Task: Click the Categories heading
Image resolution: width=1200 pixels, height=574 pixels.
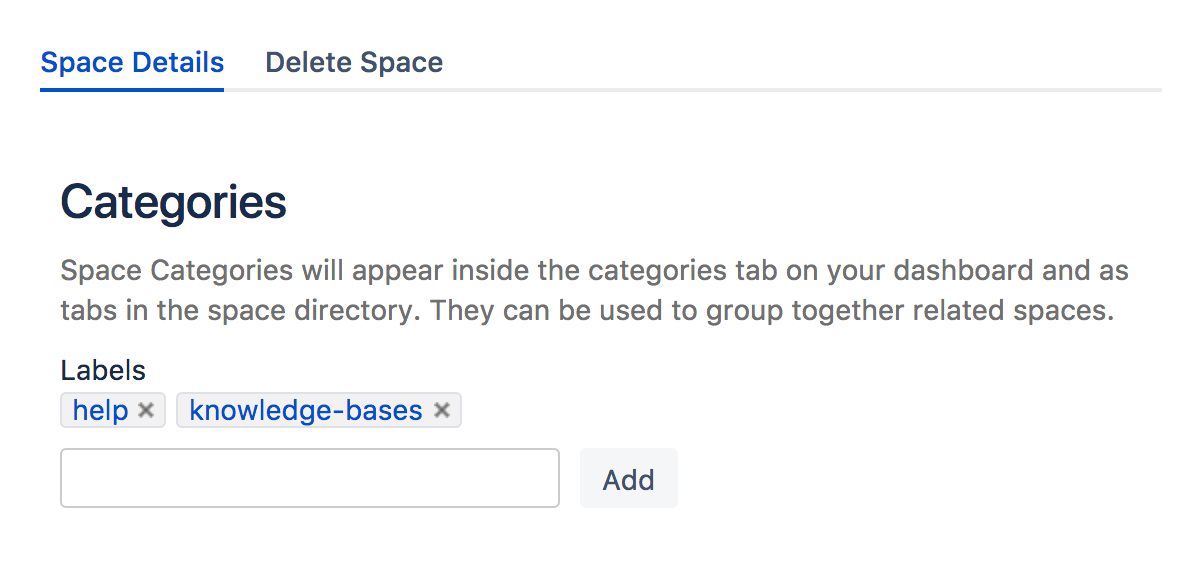Action: coord(174,203)
